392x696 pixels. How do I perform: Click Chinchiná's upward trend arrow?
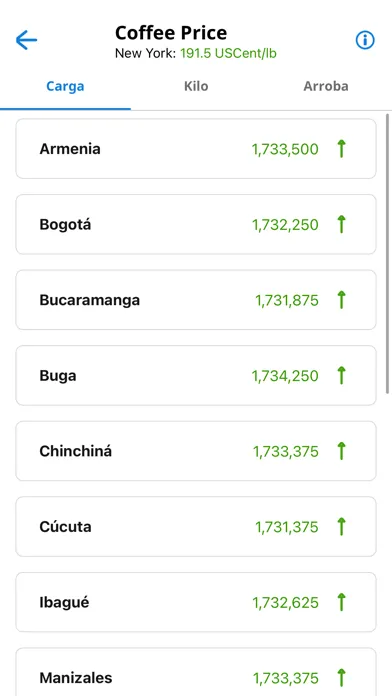pyautogui.click(x=341, y=451)
